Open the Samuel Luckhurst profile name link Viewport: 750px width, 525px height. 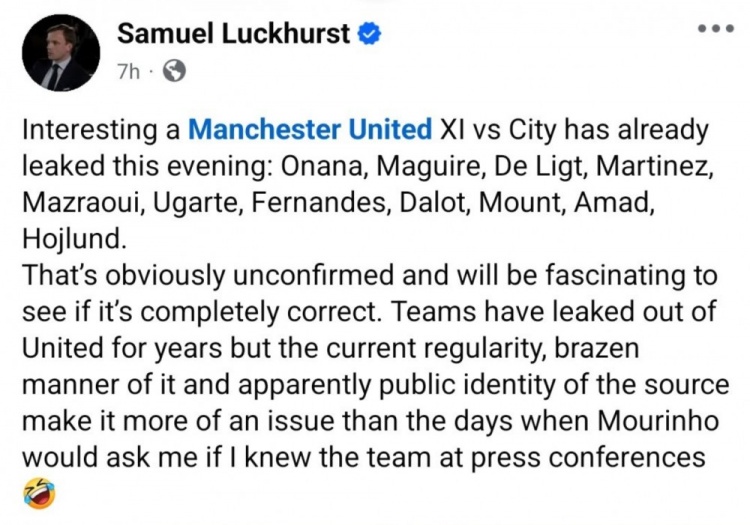coord(234,34)
